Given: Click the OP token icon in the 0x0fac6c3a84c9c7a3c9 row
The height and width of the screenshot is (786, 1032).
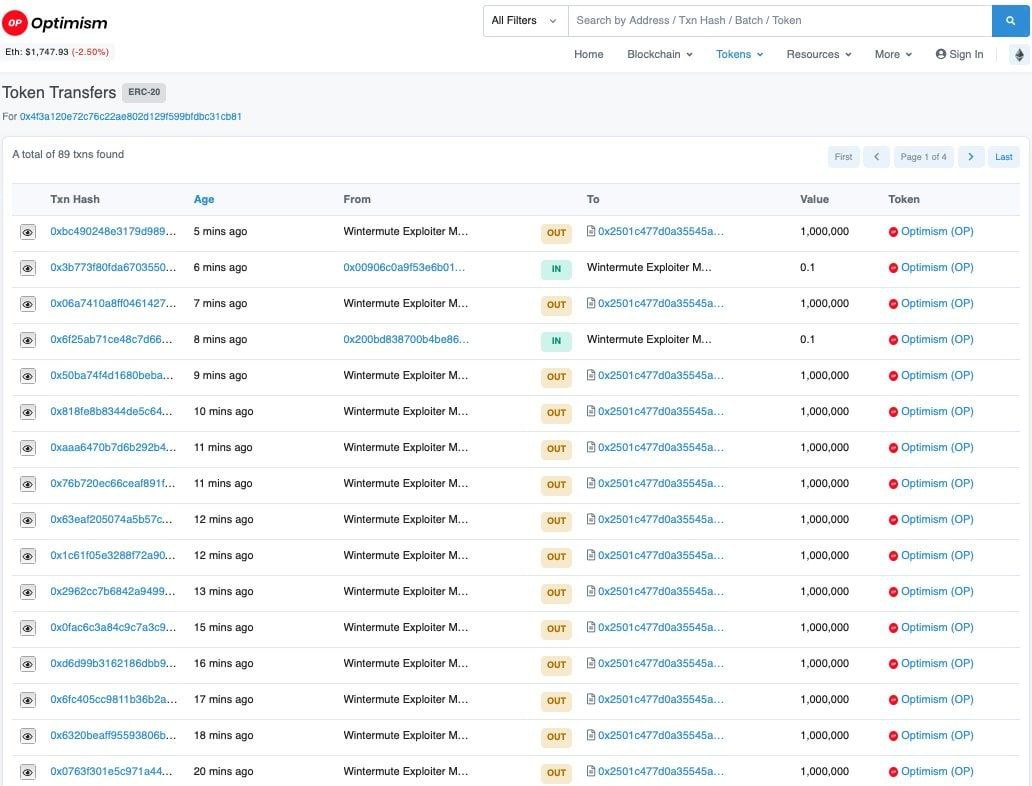Looking at the screenshot, I should pyautogui.click(x=893, y=628).
